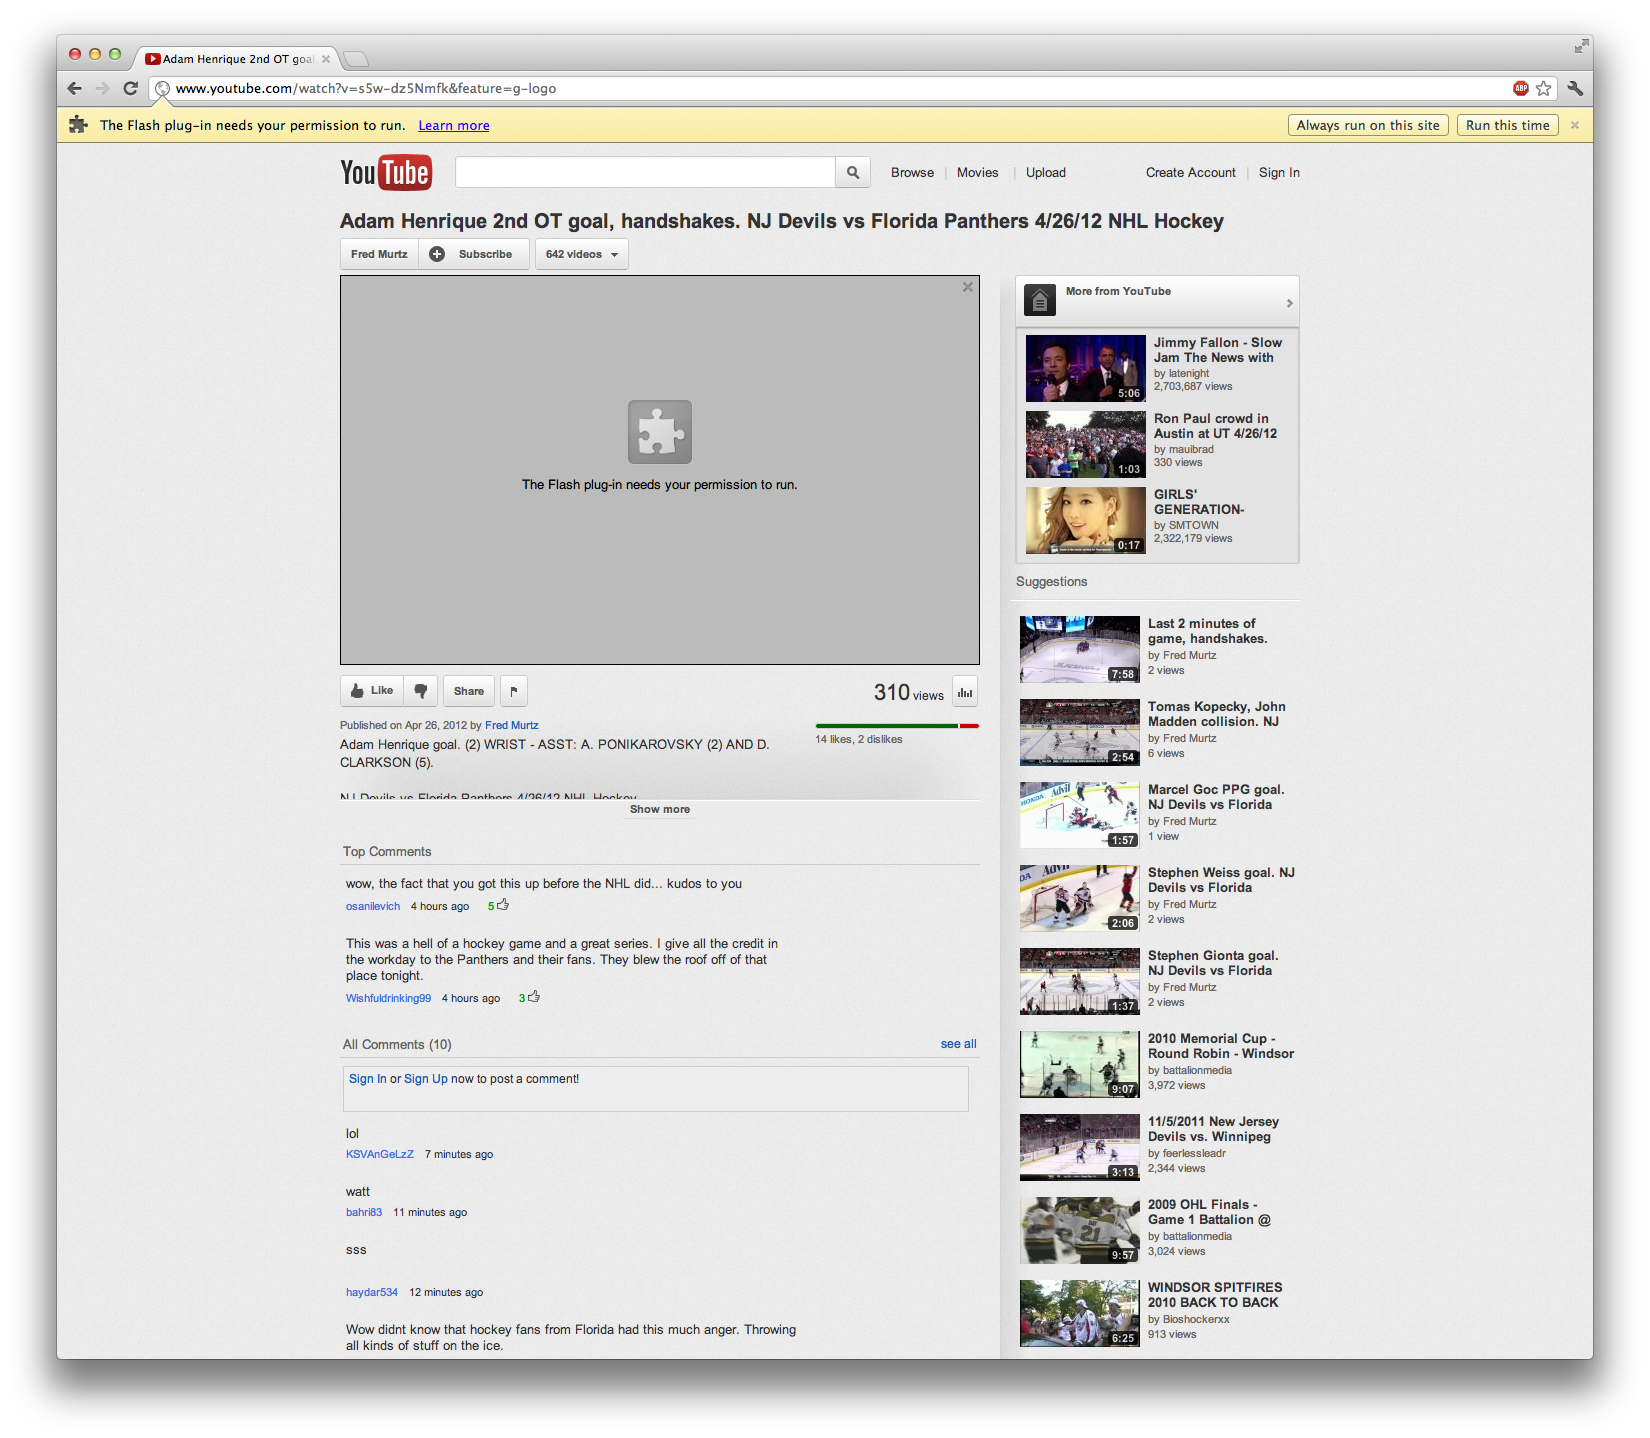1650x1438 pixels.
Task: Open Wishfuldrinking99's profile link
Action: click(x=389, y=998)
